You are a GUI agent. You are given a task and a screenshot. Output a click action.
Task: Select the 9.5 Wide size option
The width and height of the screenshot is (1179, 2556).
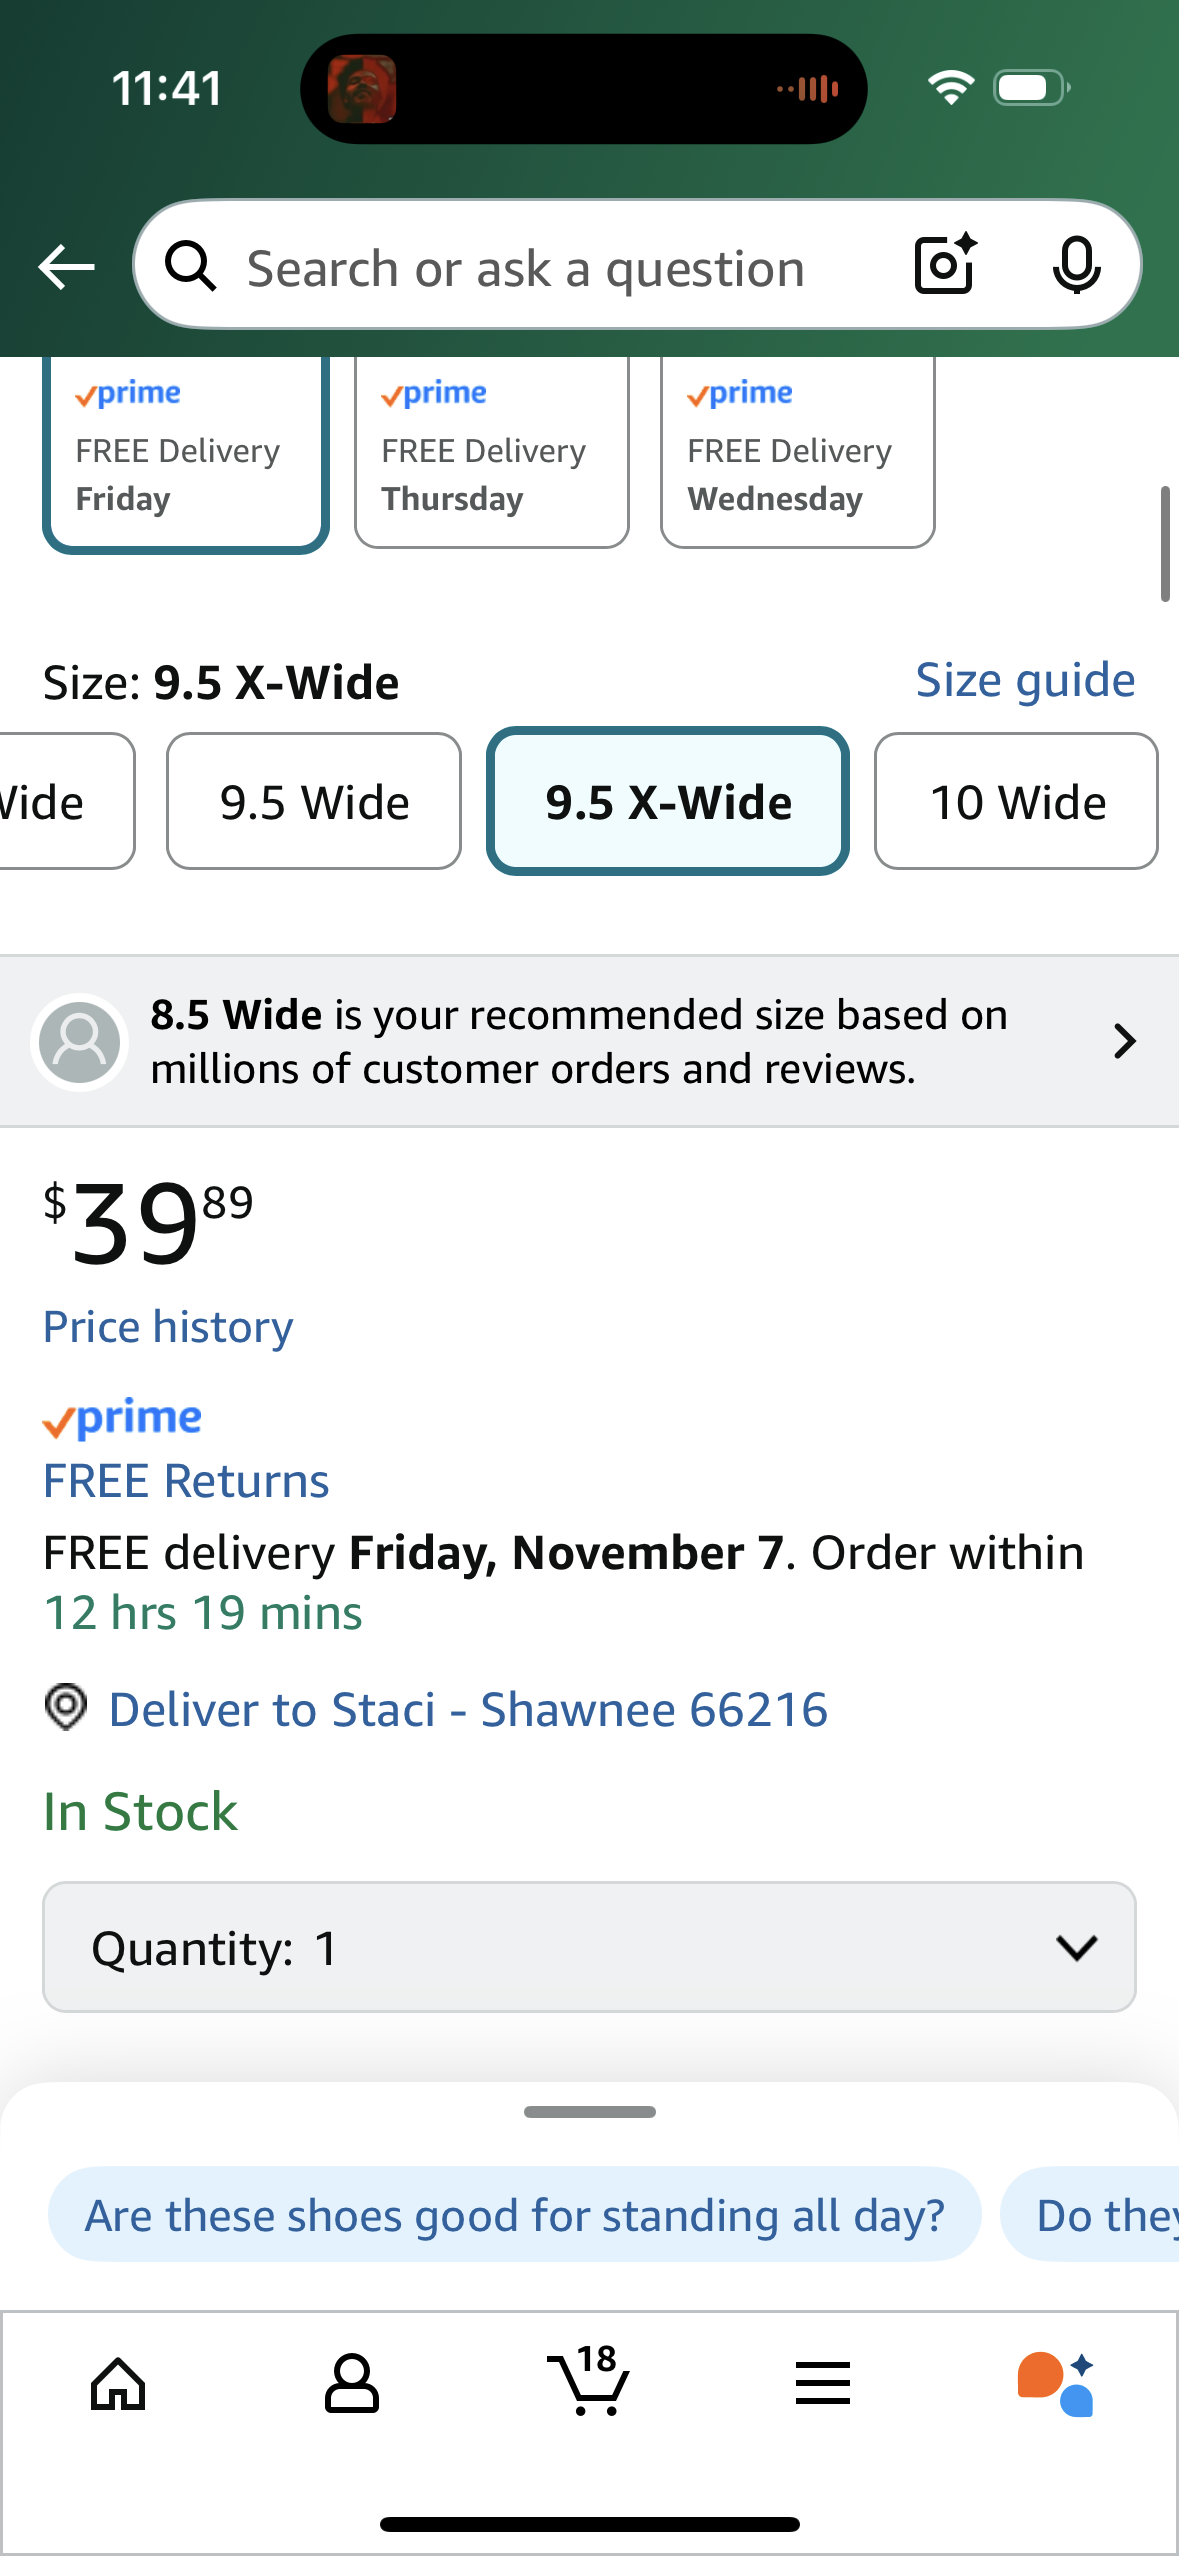pyautogui.click(x=314, y=802)
